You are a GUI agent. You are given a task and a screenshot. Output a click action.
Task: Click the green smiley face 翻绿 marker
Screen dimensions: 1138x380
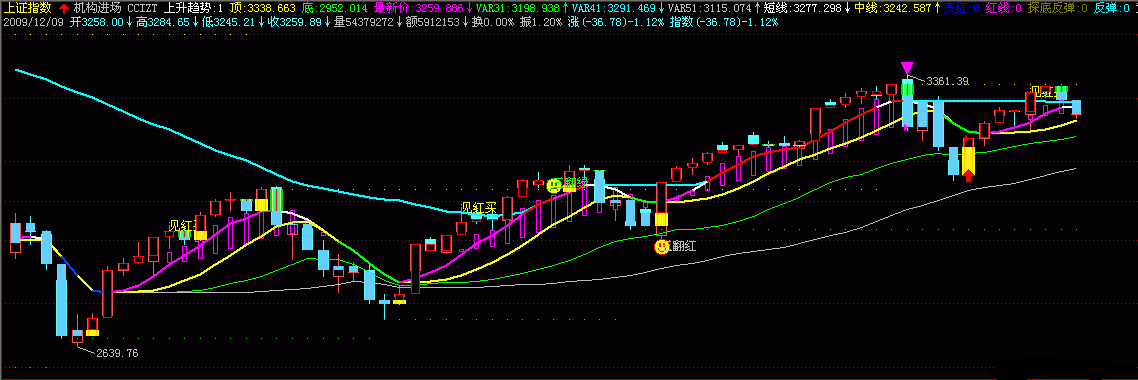click(554, 185)
